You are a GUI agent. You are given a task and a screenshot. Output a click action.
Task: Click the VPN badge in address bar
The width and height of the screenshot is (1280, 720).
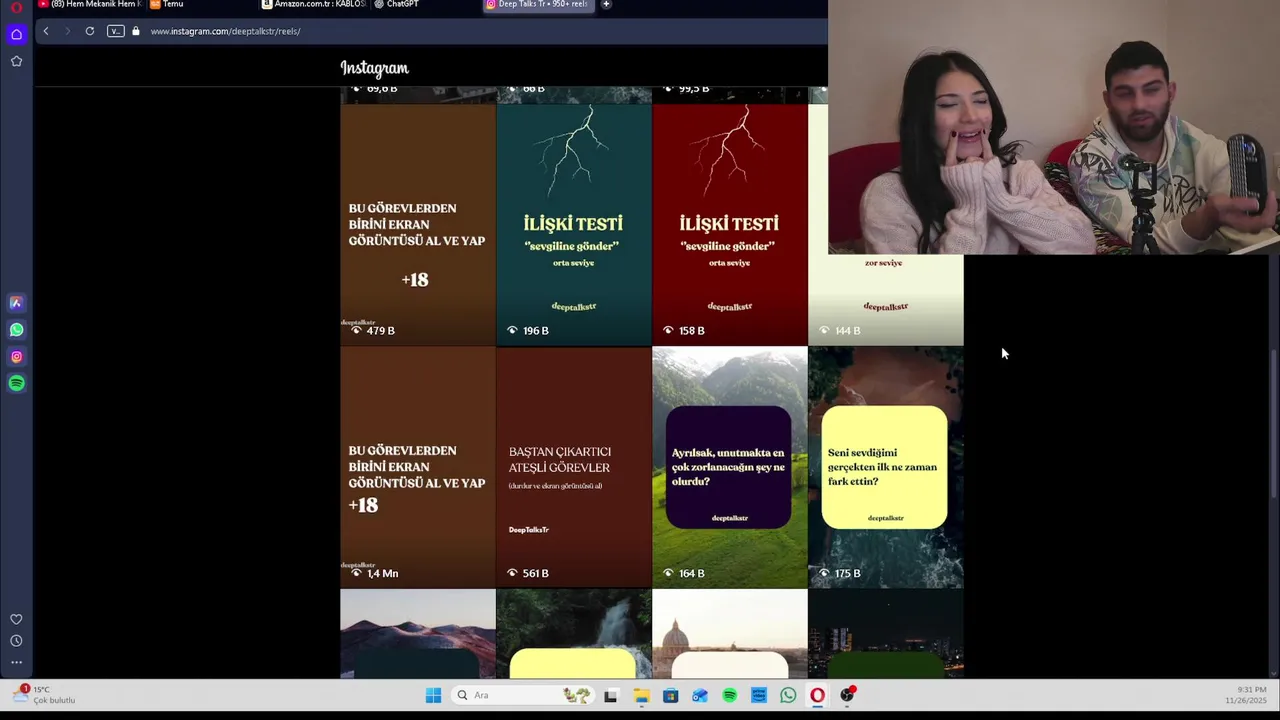[116, 31]
